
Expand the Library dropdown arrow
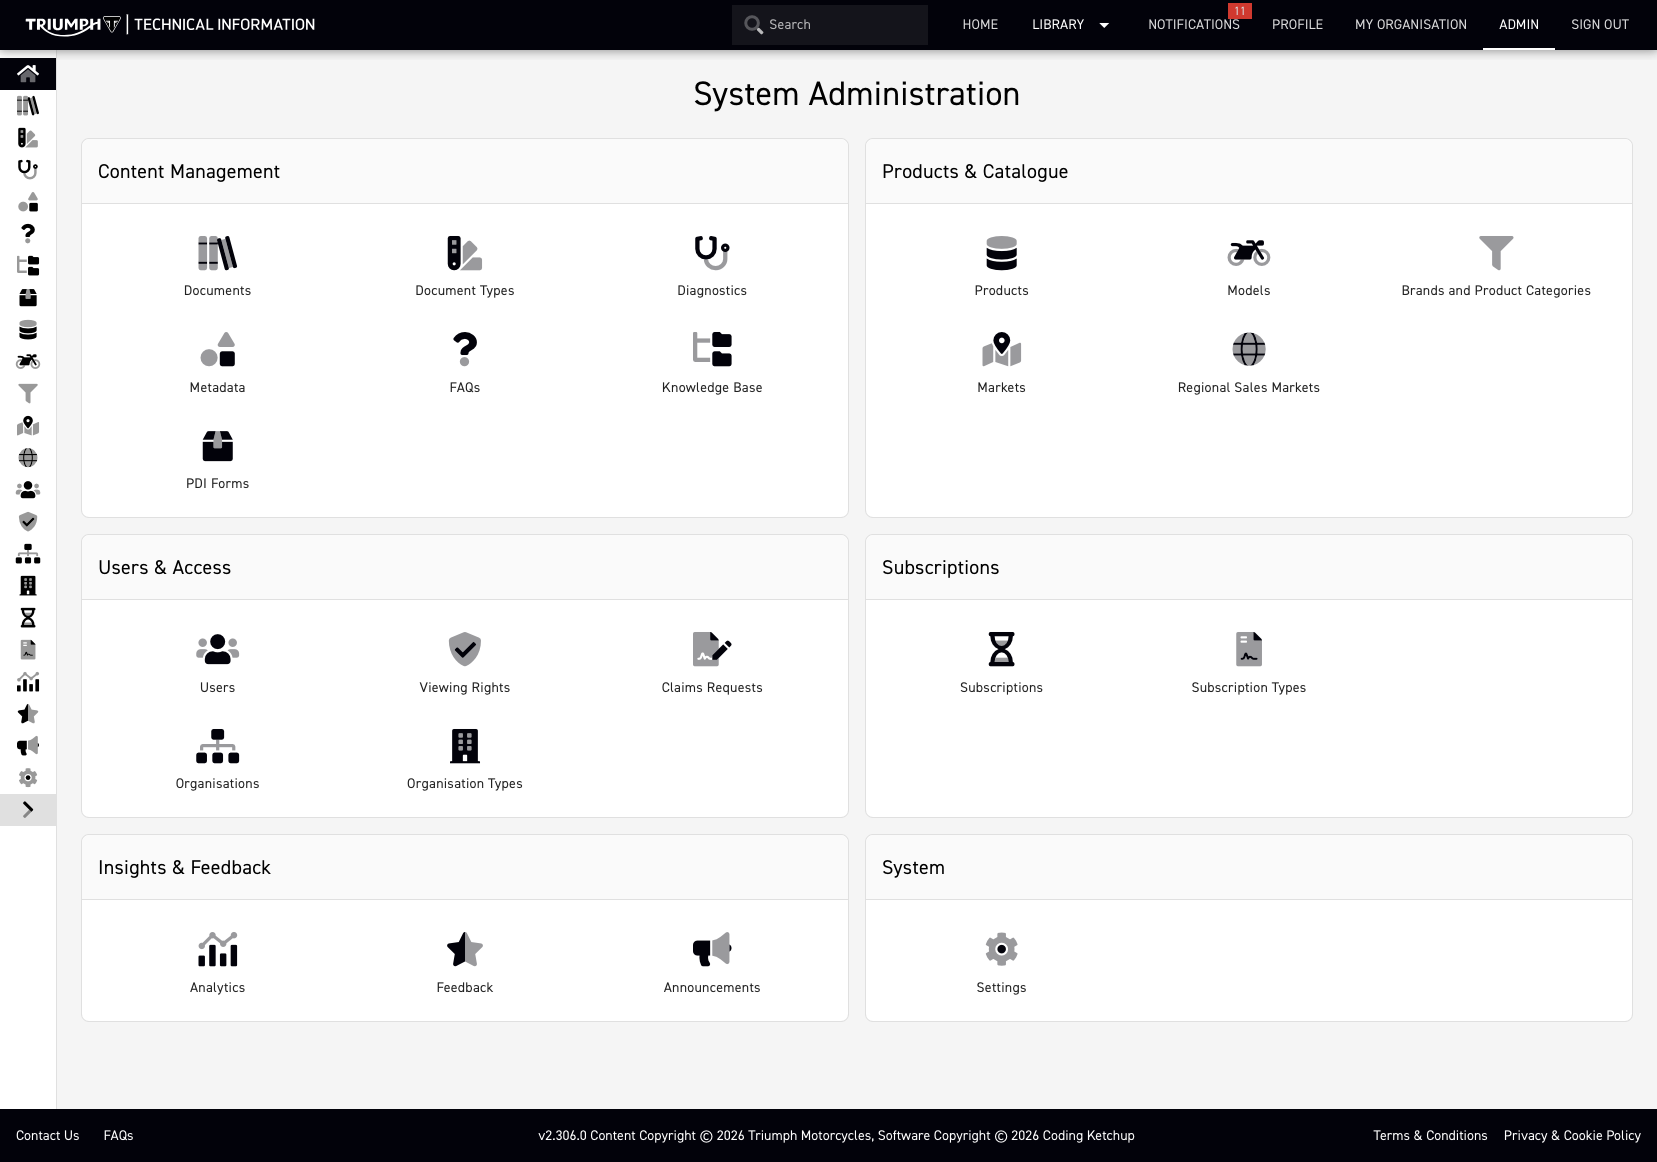[x=1104, y=24]
